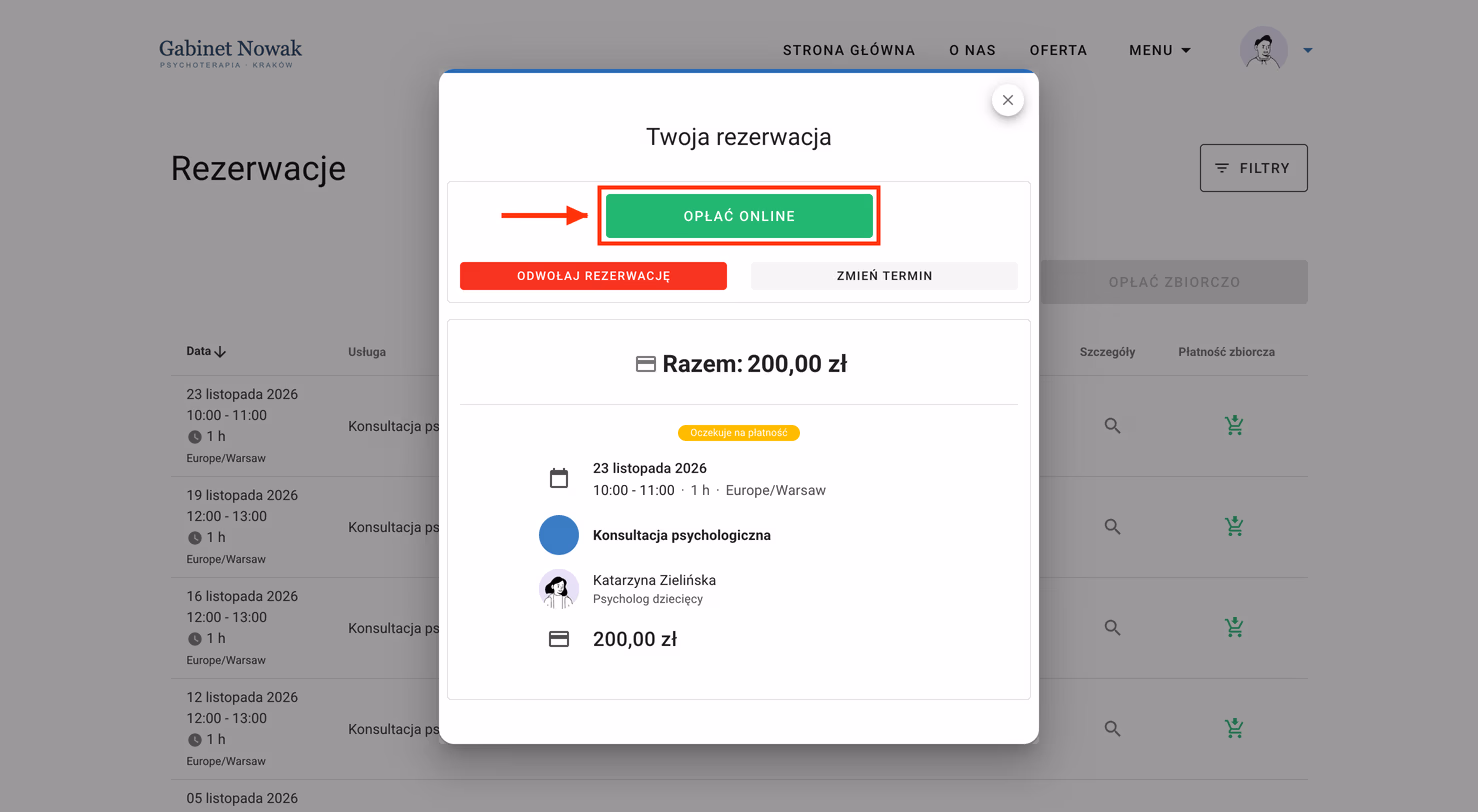Cancel reservation with Odwołaj rezerwację

(x=593, y=276)
